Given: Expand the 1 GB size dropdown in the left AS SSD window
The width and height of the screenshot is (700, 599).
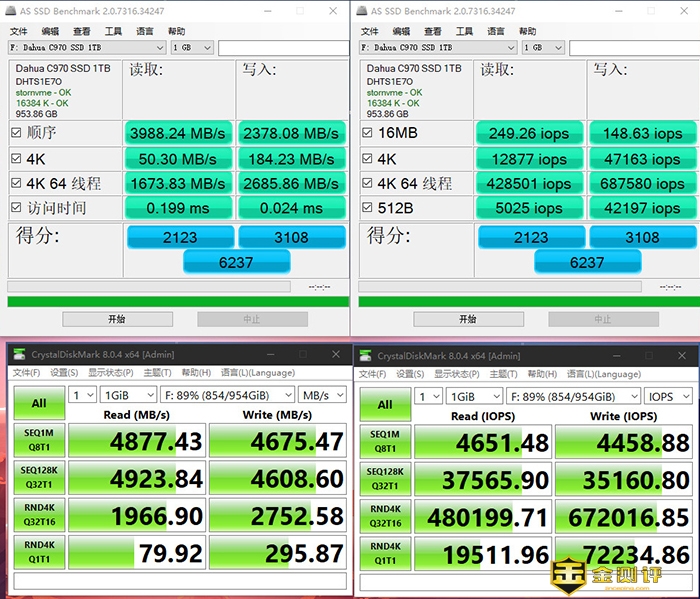Looking at the screenshot, I should point(192,47).
